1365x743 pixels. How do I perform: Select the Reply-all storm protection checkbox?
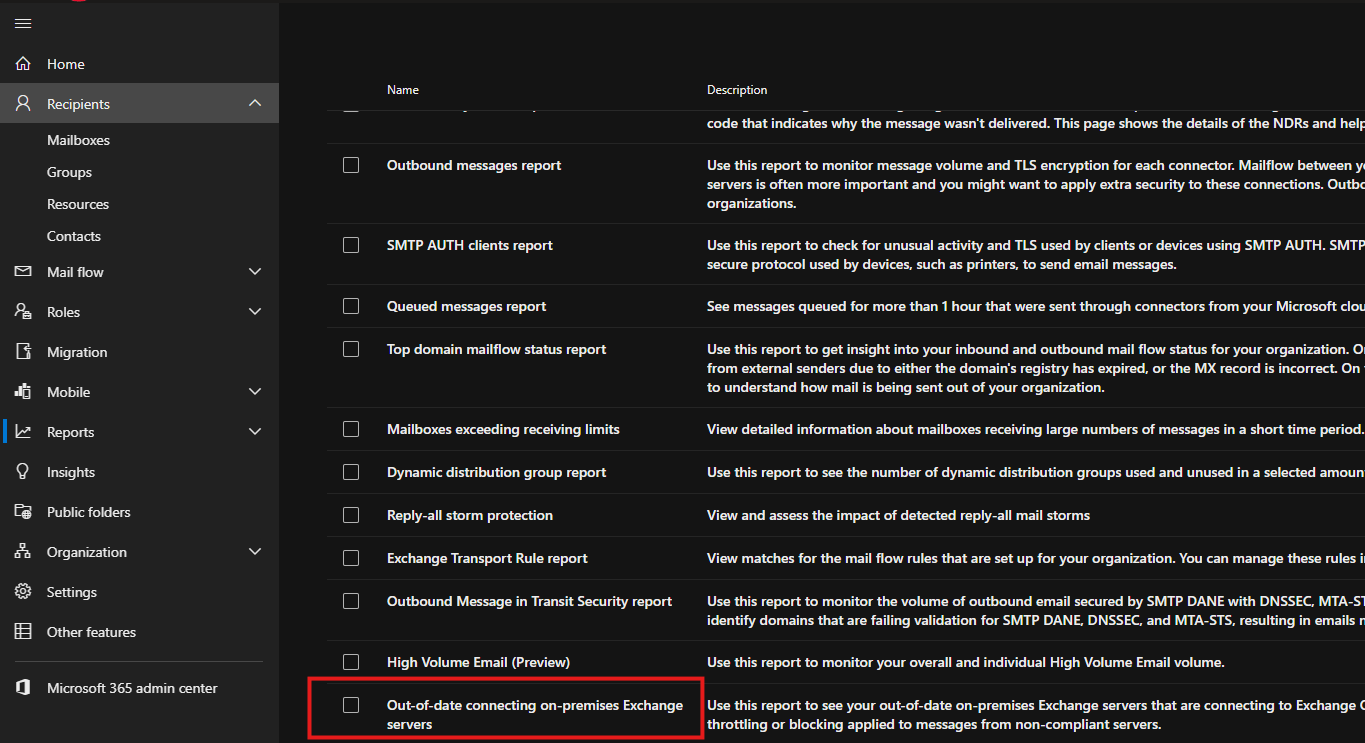(x=351, y=515)
